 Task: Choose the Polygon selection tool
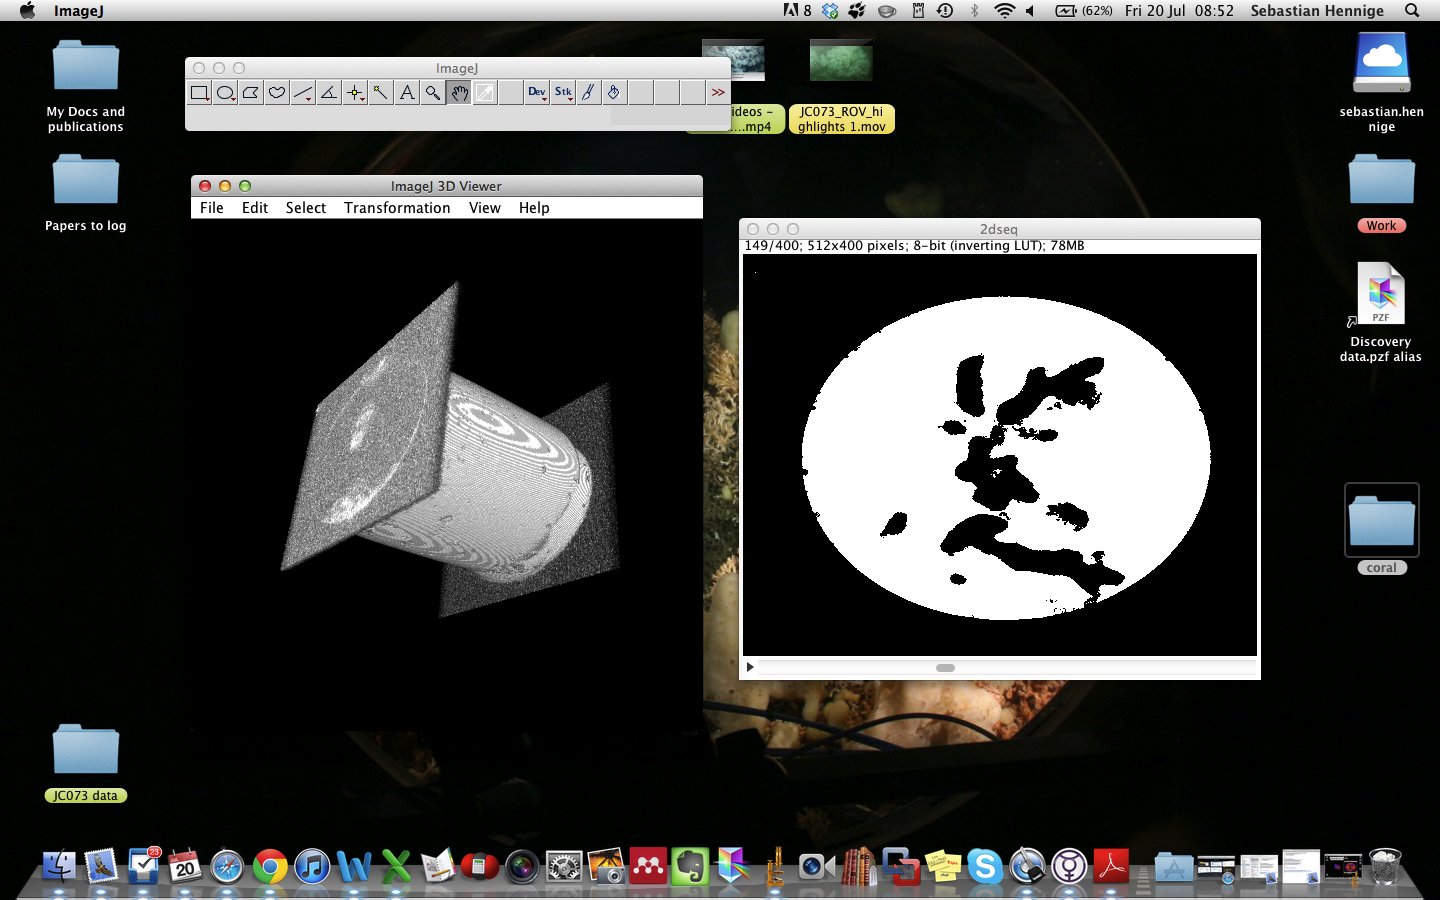click(x=251, y=93)
